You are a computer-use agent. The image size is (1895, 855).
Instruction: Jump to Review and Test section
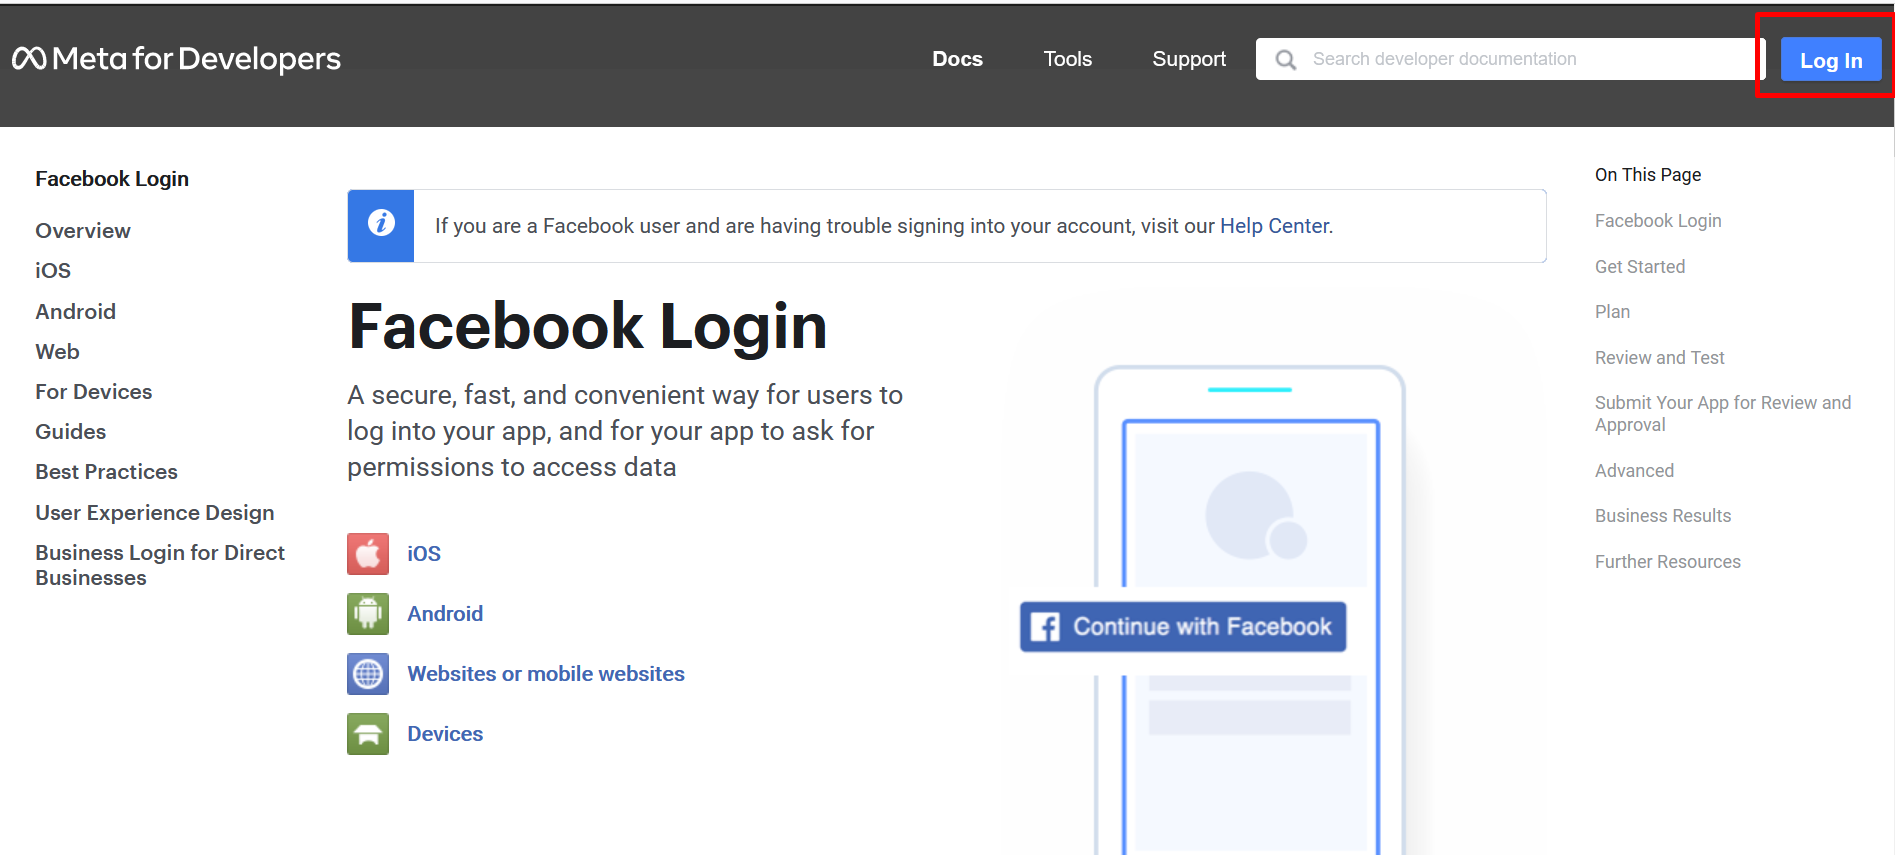[x=1659, y=358]
